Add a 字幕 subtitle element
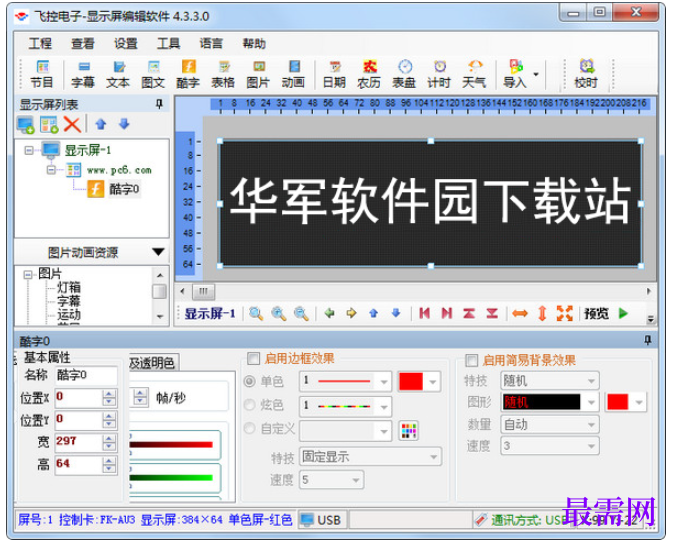 [x=83, y=74]
